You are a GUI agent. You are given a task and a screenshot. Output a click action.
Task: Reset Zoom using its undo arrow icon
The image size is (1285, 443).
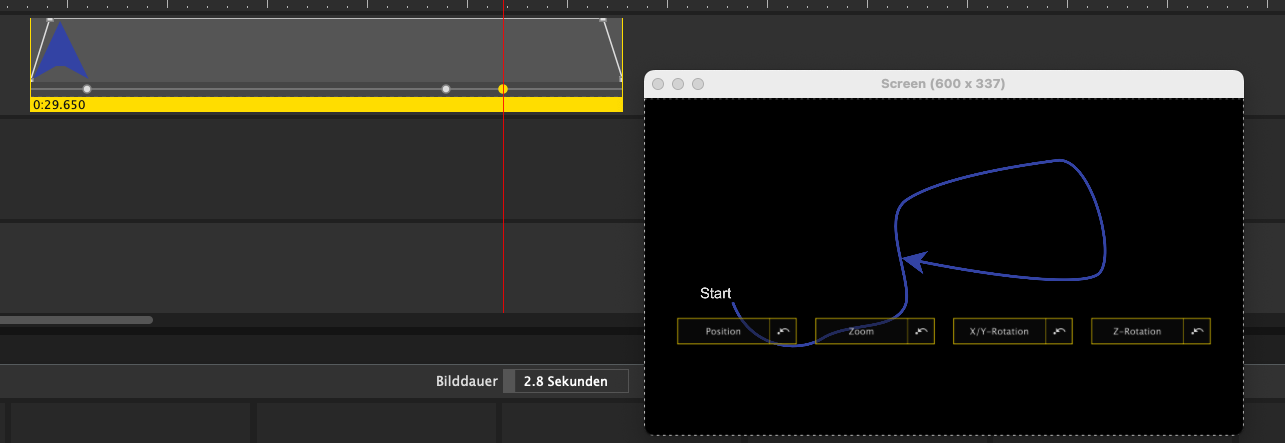tap(921, 331)
